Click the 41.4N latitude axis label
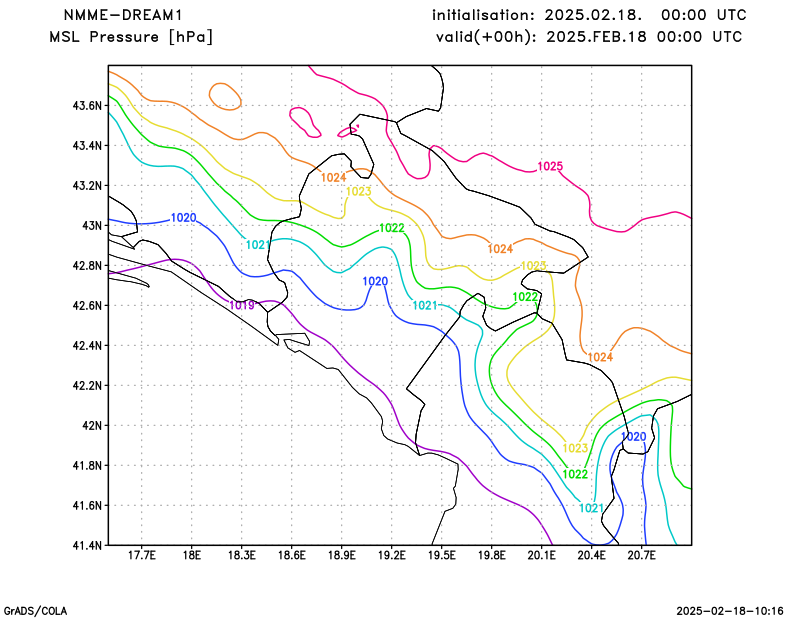The height and width of the screenshot is (618, 800). [88, 546]
